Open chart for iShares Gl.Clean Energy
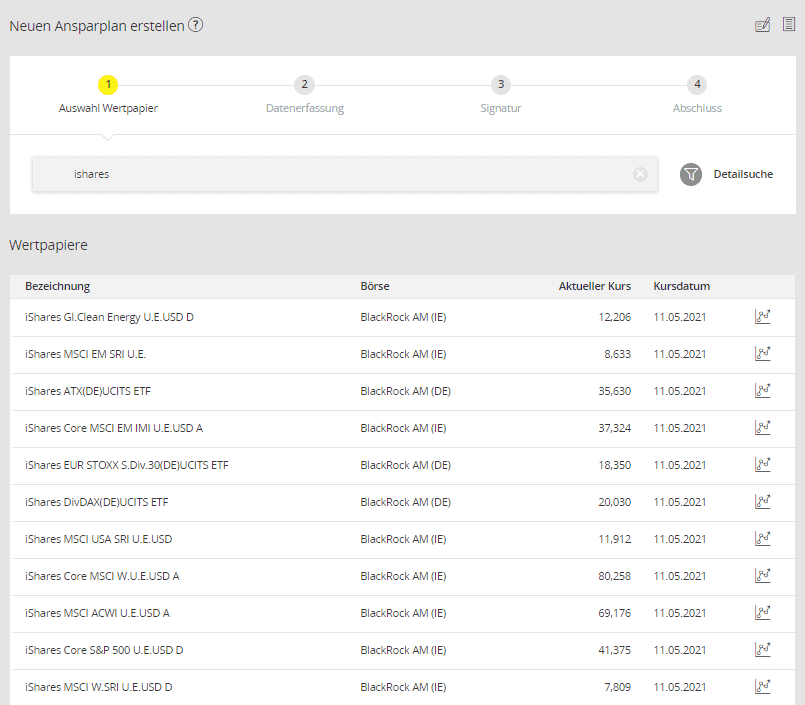 point(762,317)
